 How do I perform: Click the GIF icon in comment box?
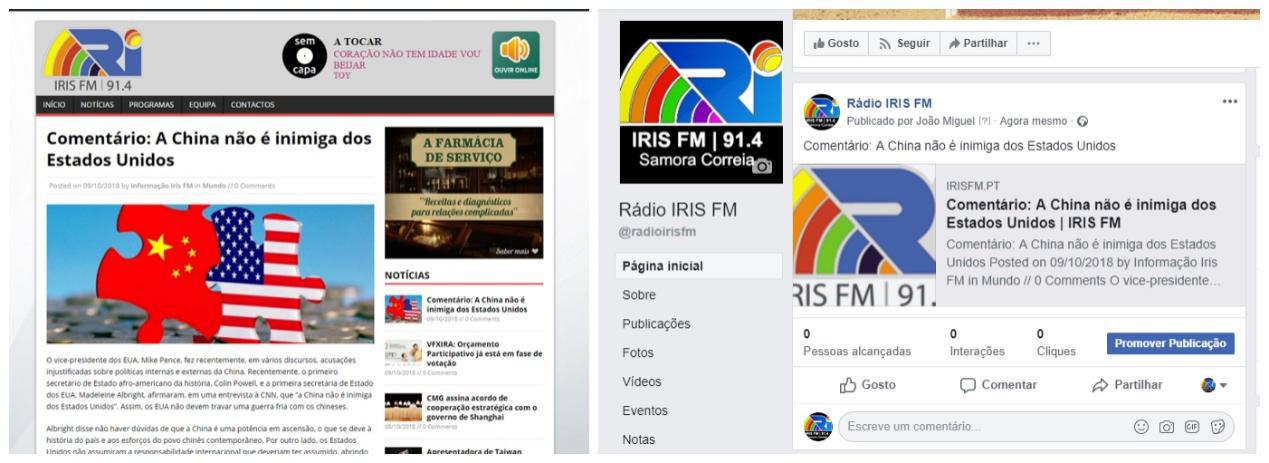point(1191,427)
